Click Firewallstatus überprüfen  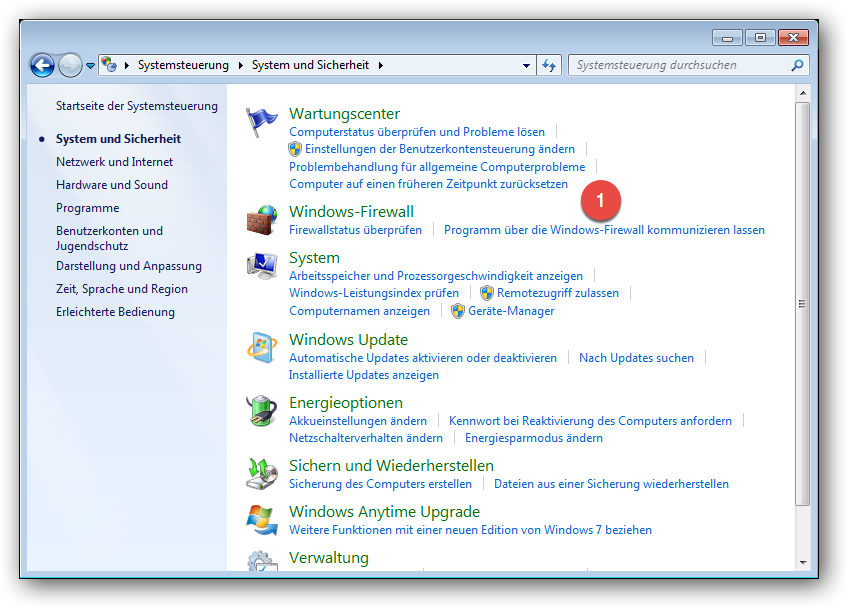(x=355, y=230)
